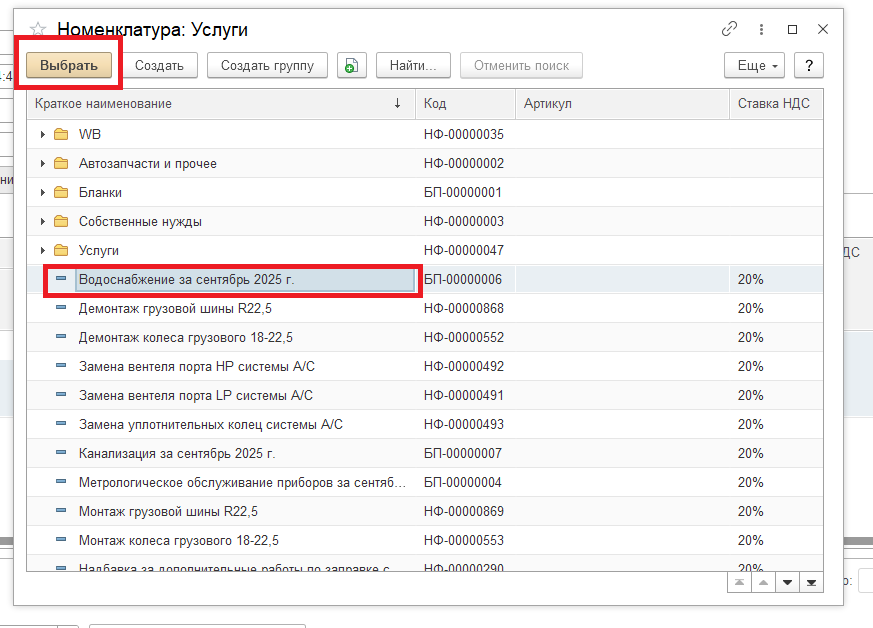This screenshot has width=873, height=628.
Task: Click the Создать группу button
Action: 267,66
